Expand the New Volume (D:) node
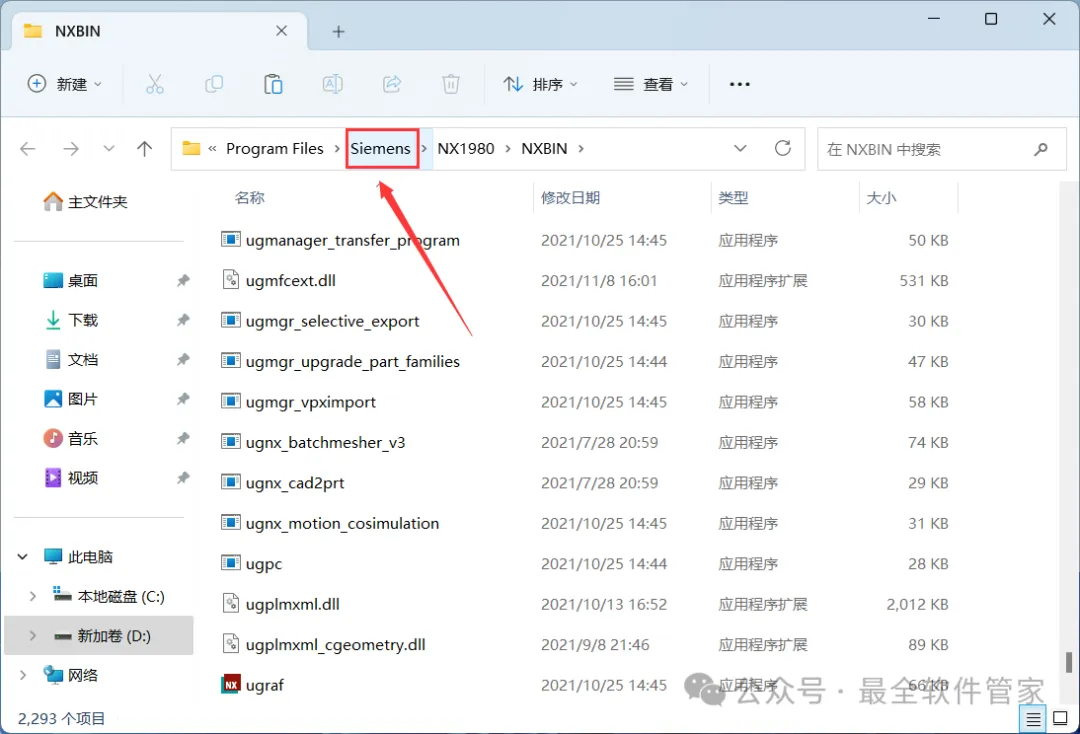1080x734 pixels. pyautogui.click(x=32, y=636)
